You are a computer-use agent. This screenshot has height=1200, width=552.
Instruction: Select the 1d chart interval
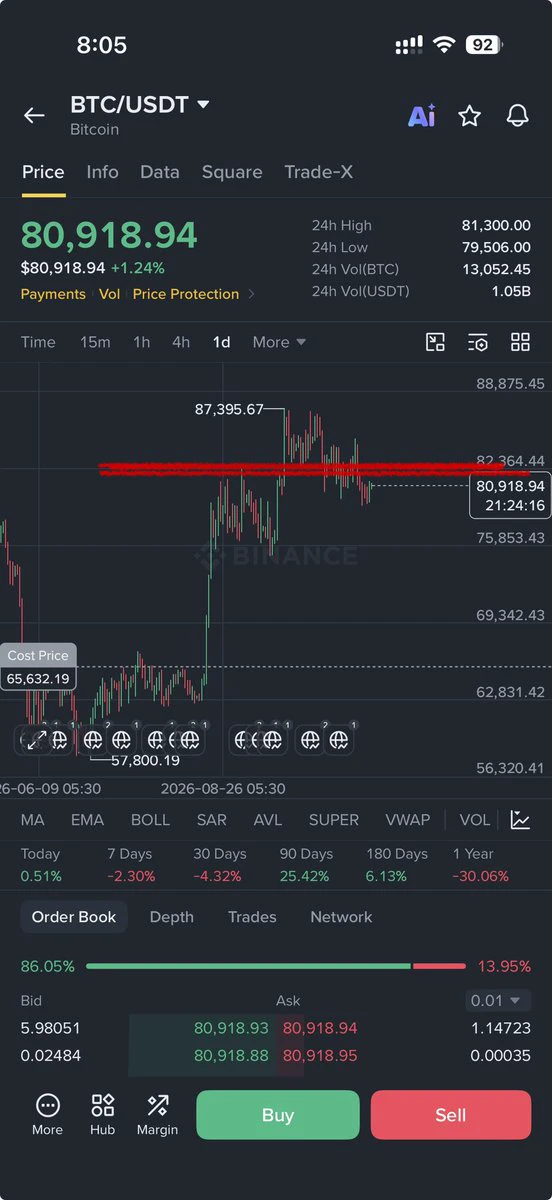221,342
